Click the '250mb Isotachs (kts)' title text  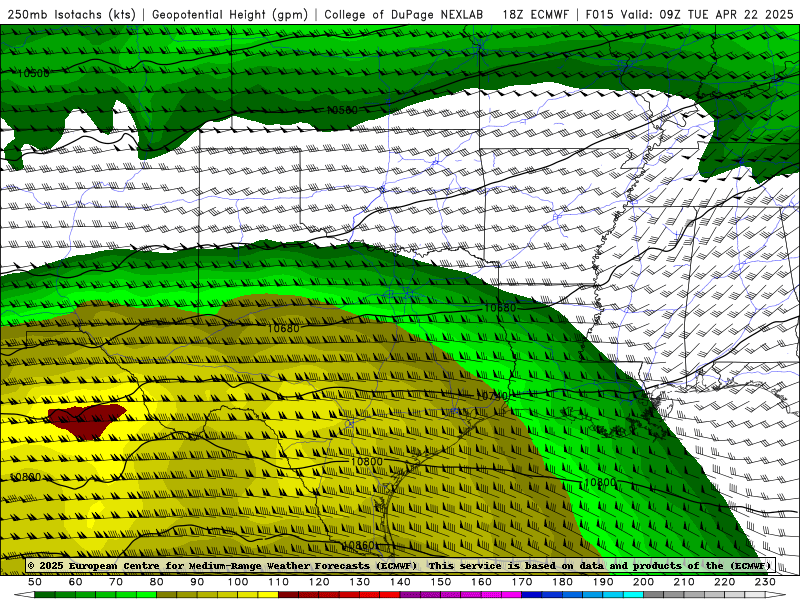click(x=72, y=14)
